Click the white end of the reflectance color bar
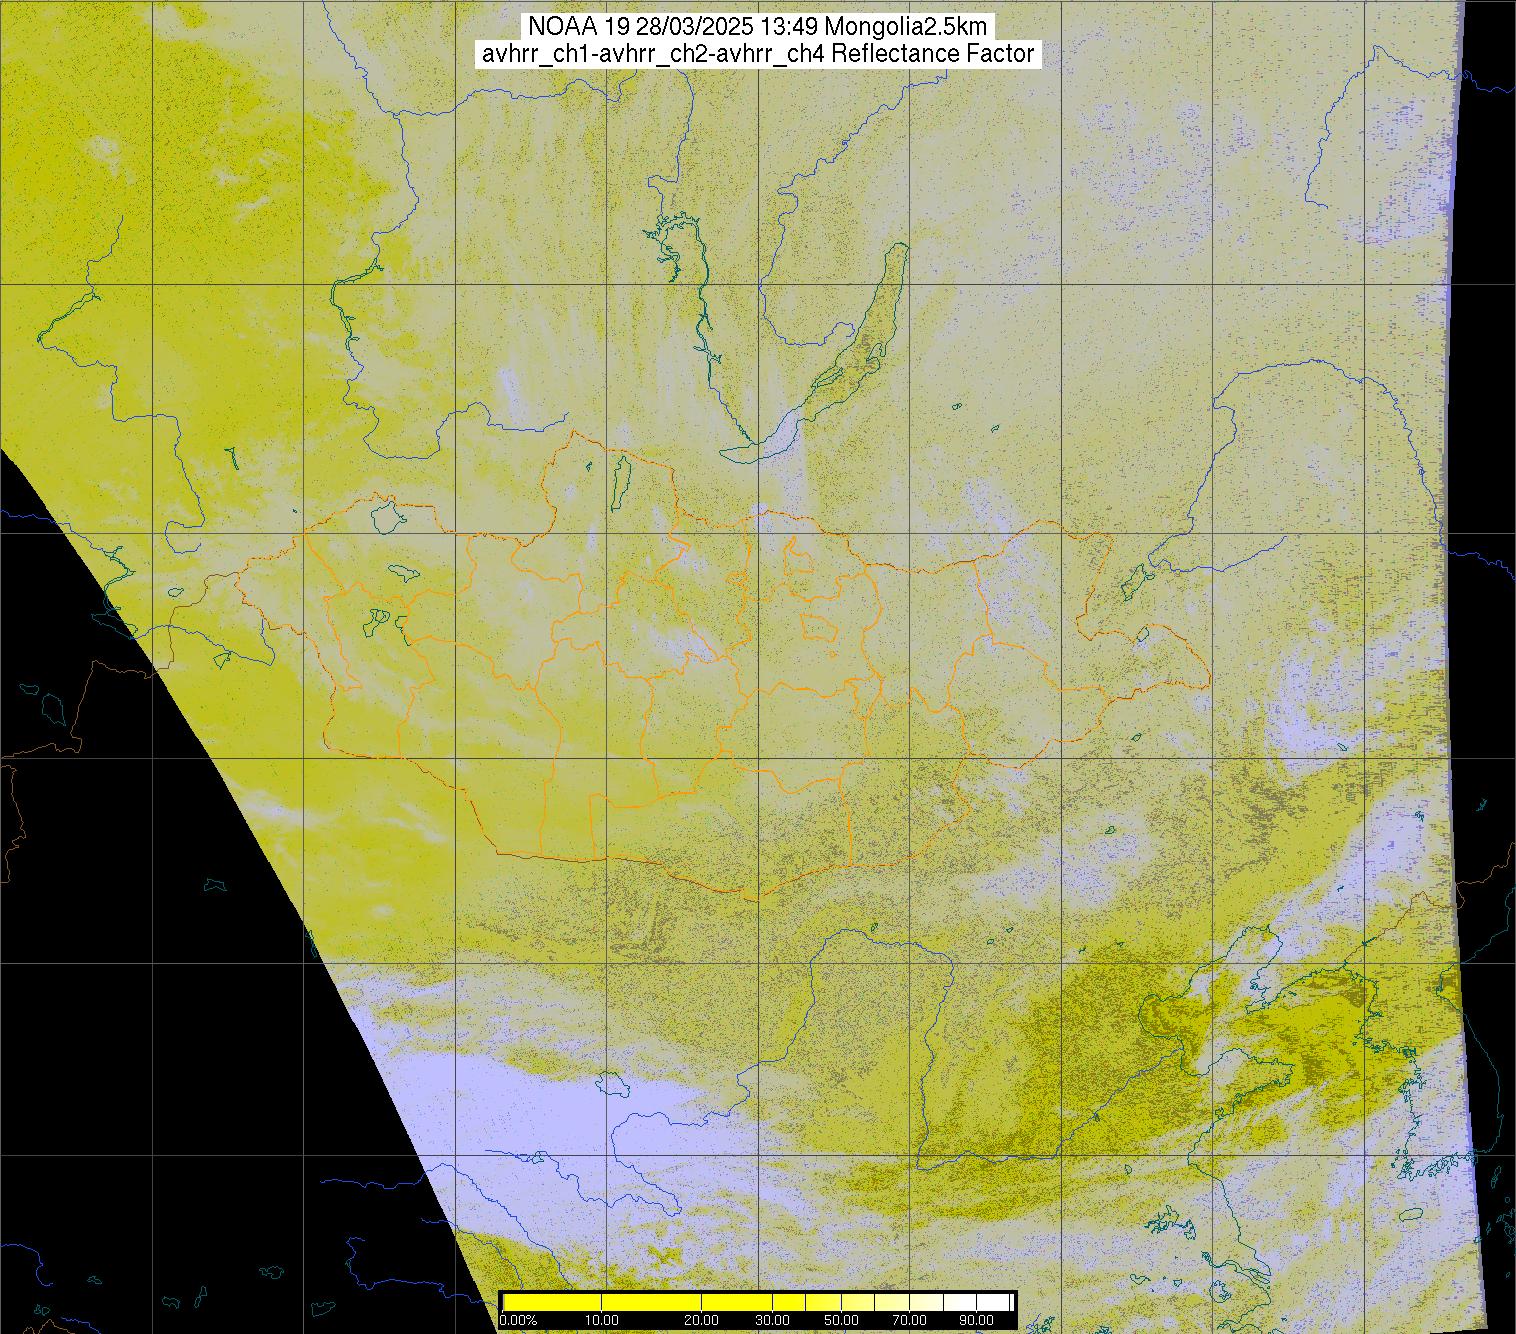Screen dimensions: 1516x1334 (x=995, y=1302)
